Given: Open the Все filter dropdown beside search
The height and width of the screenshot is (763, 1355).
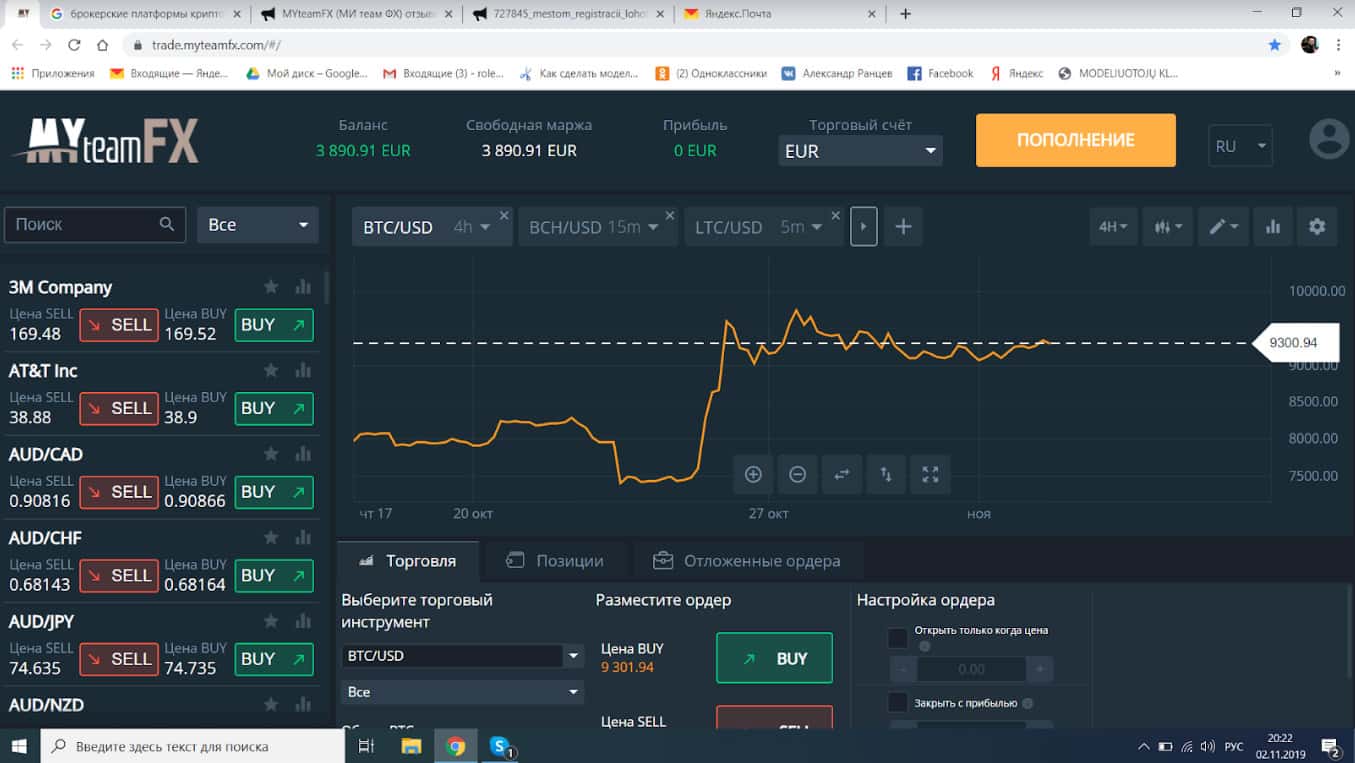Looking at the screenshot, I should 258,225.
